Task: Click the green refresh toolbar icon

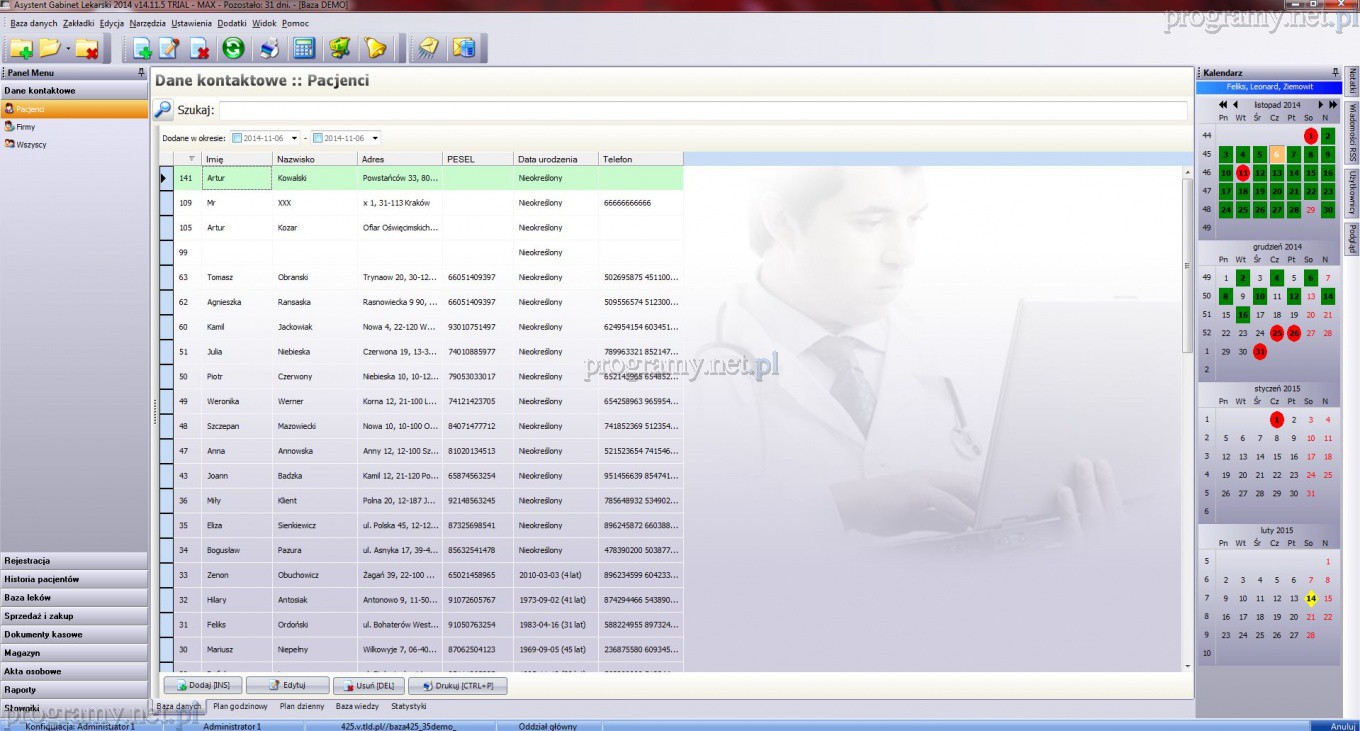Action: (233, 48)
